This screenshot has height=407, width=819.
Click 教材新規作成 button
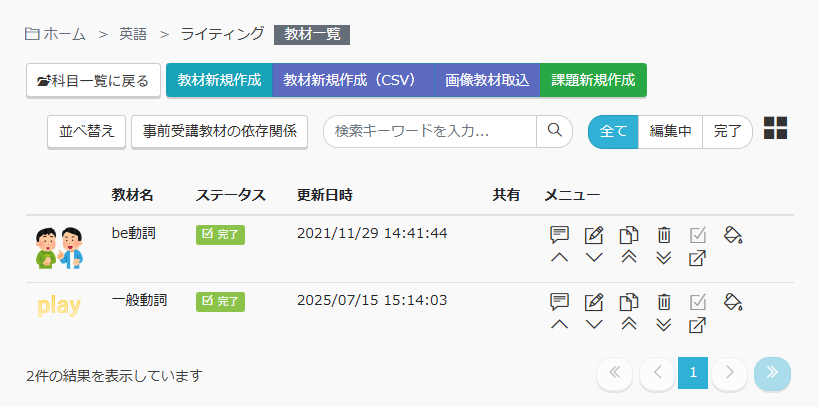pyautogui.click(x=219, y=80)
